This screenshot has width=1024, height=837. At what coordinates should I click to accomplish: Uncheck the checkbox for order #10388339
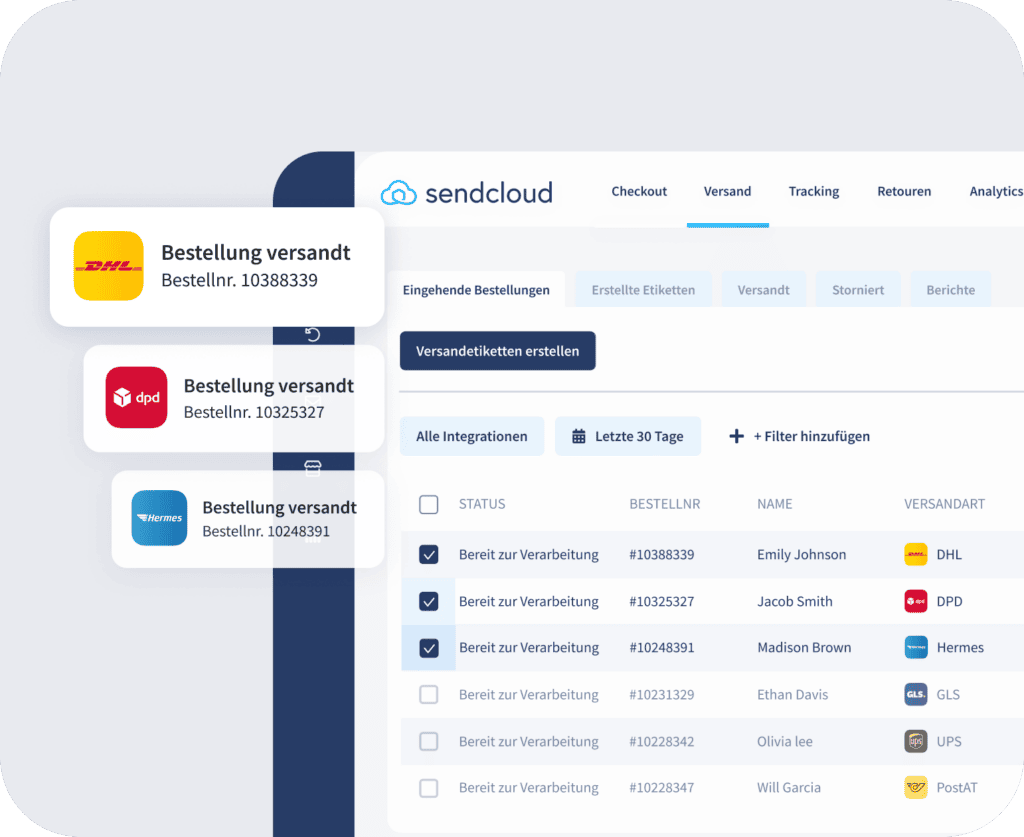click(429, 555)
